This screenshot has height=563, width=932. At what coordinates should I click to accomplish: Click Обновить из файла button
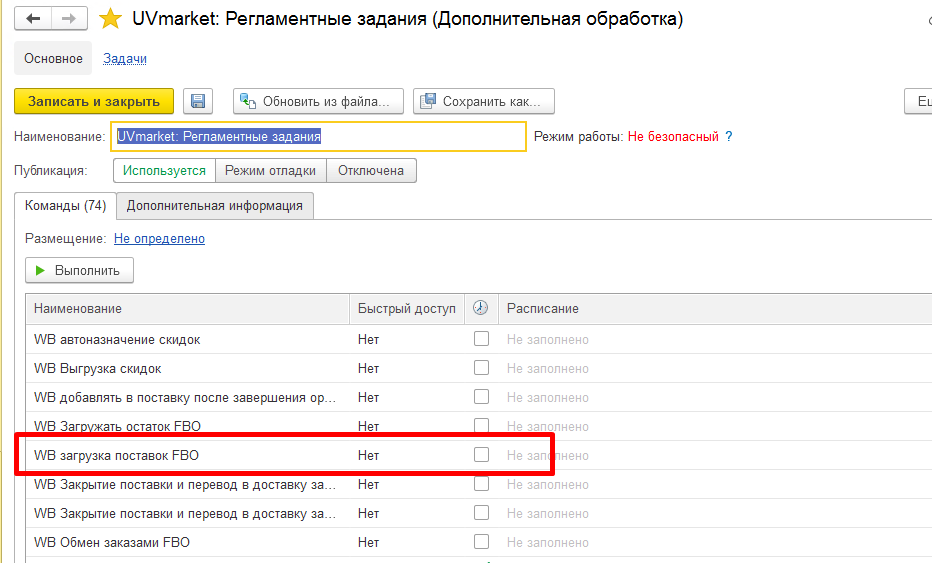click(319, 102)
